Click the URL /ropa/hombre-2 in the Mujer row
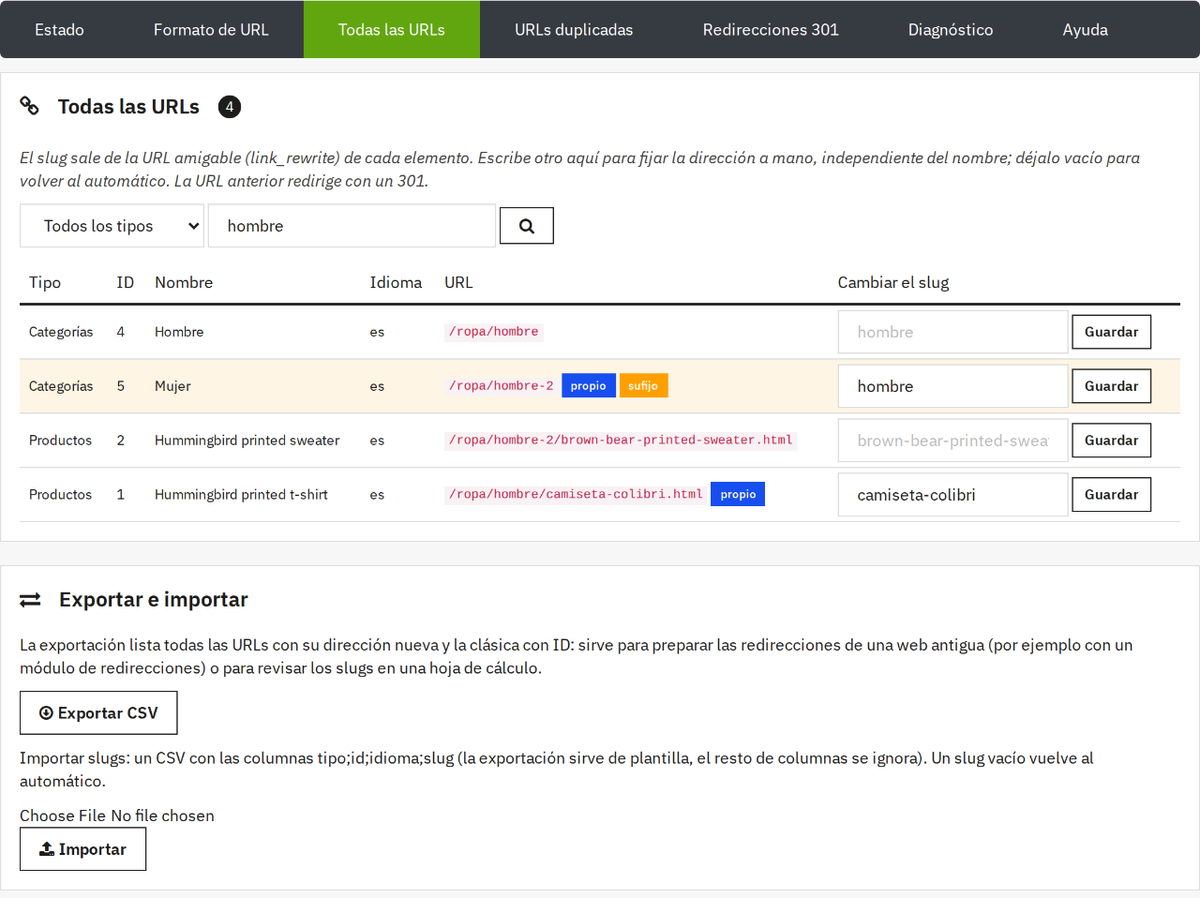The image size is (1200, 898). [501, 386]
